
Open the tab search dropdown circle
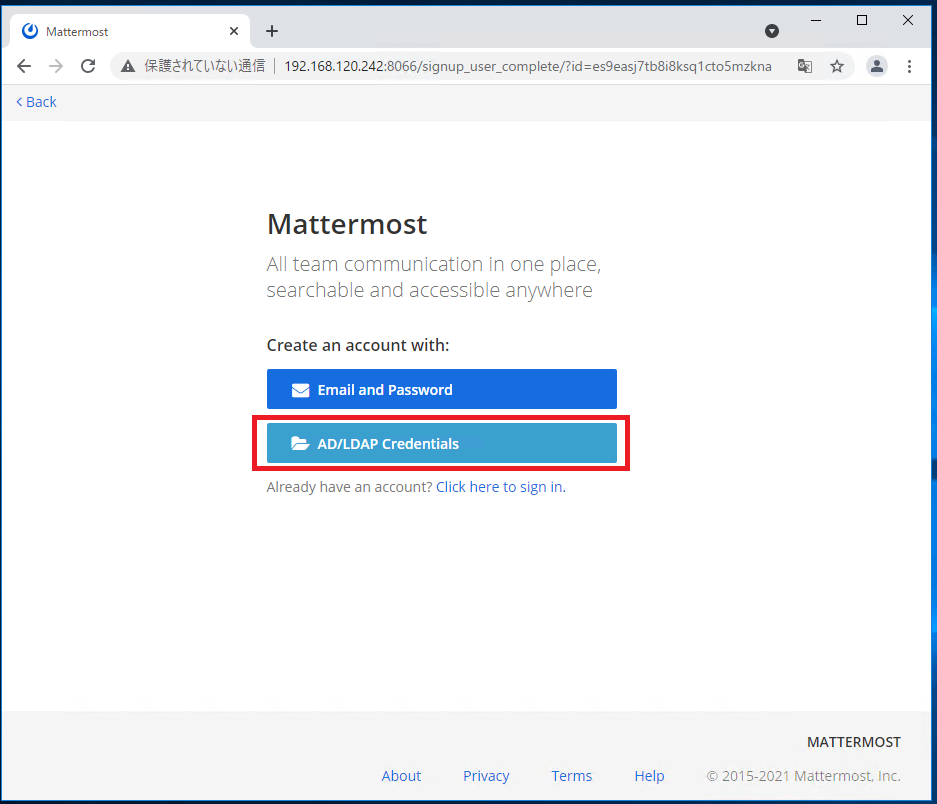772,31
